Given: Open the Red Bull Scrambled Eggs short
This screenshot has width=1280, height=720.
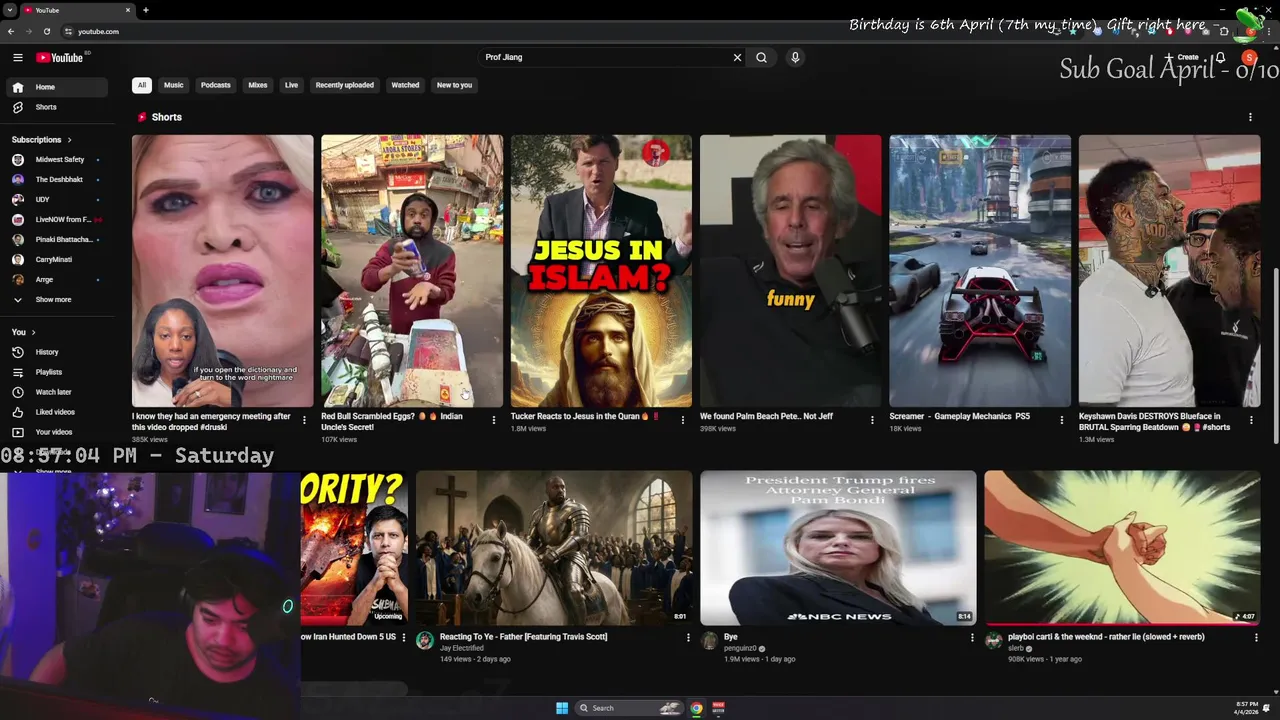Looking at the screenshot, I should point(412,271).
